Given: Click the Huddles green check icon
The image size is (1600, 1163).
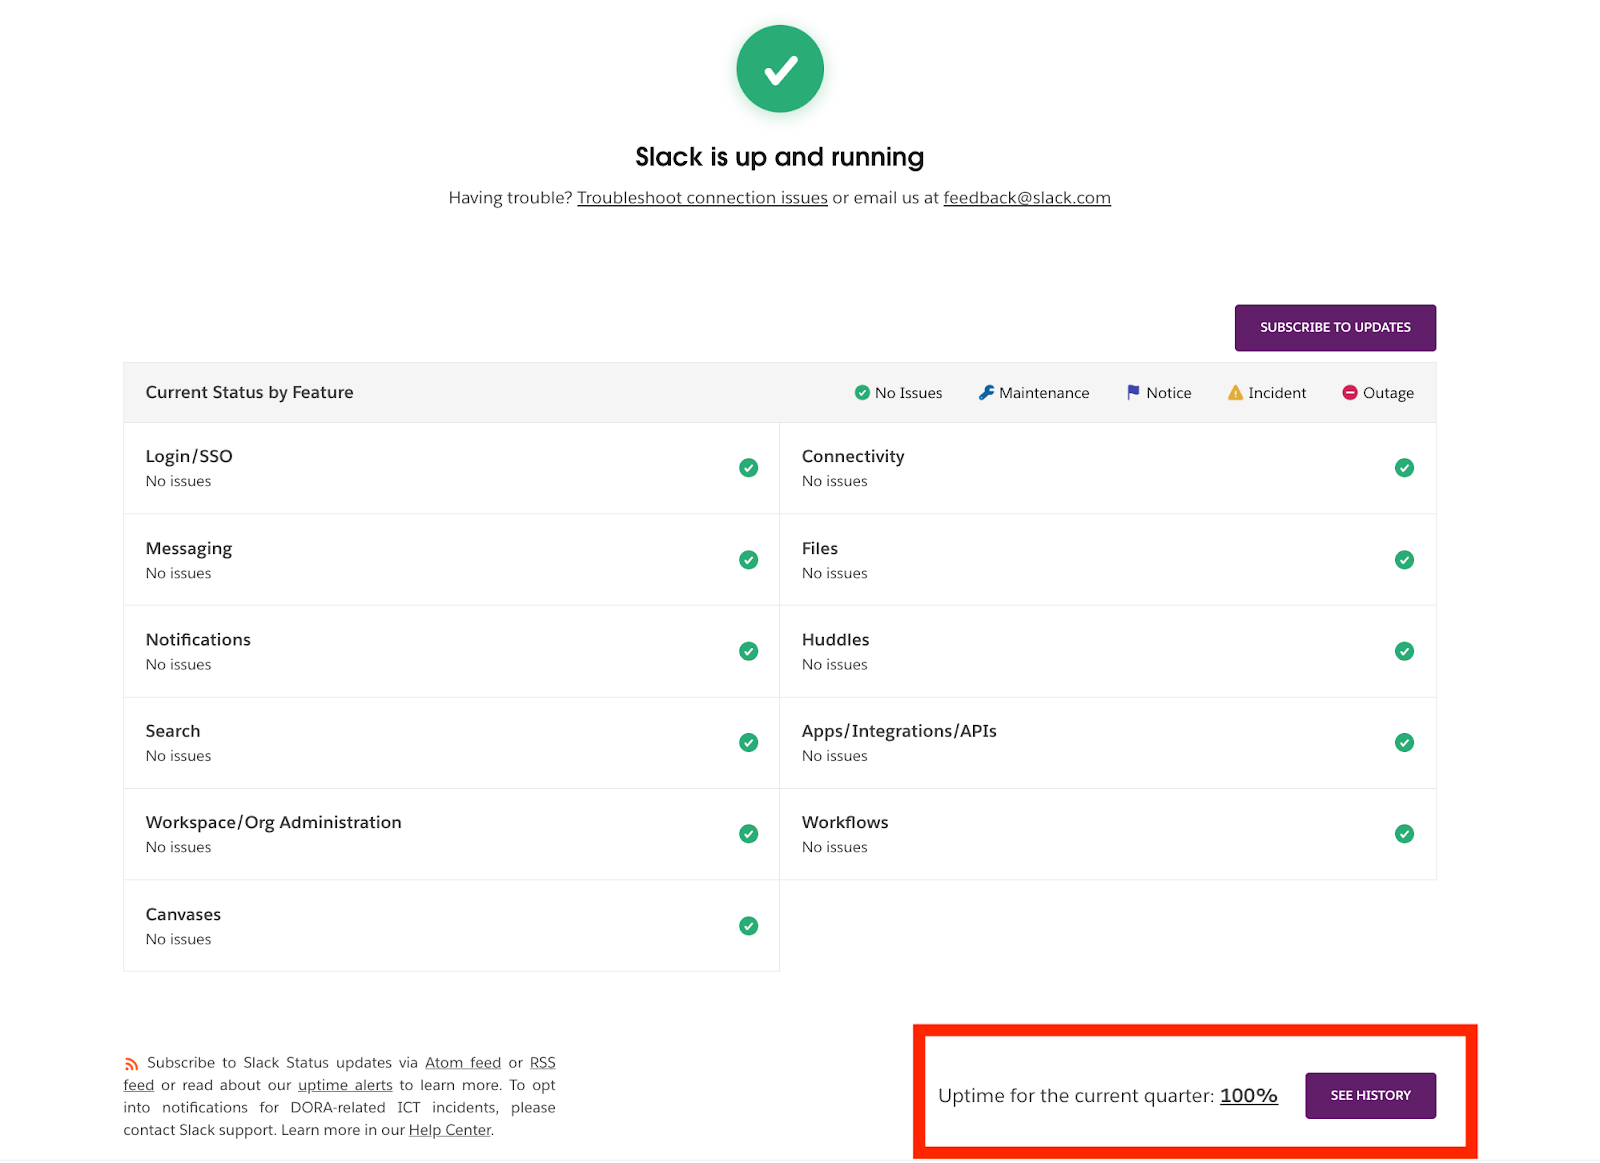Looking at the screenshot, I should (x=1404, y=651).
